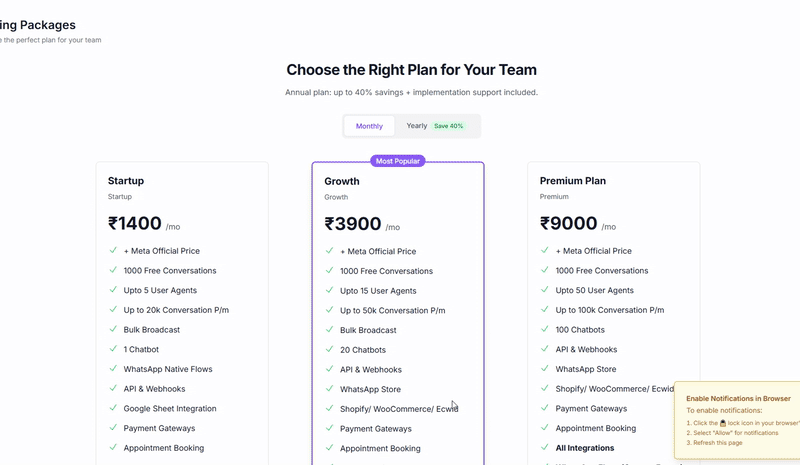
Task: Click checkmark beside Google Sheet Integration
Action: click(x=113, y=408)
